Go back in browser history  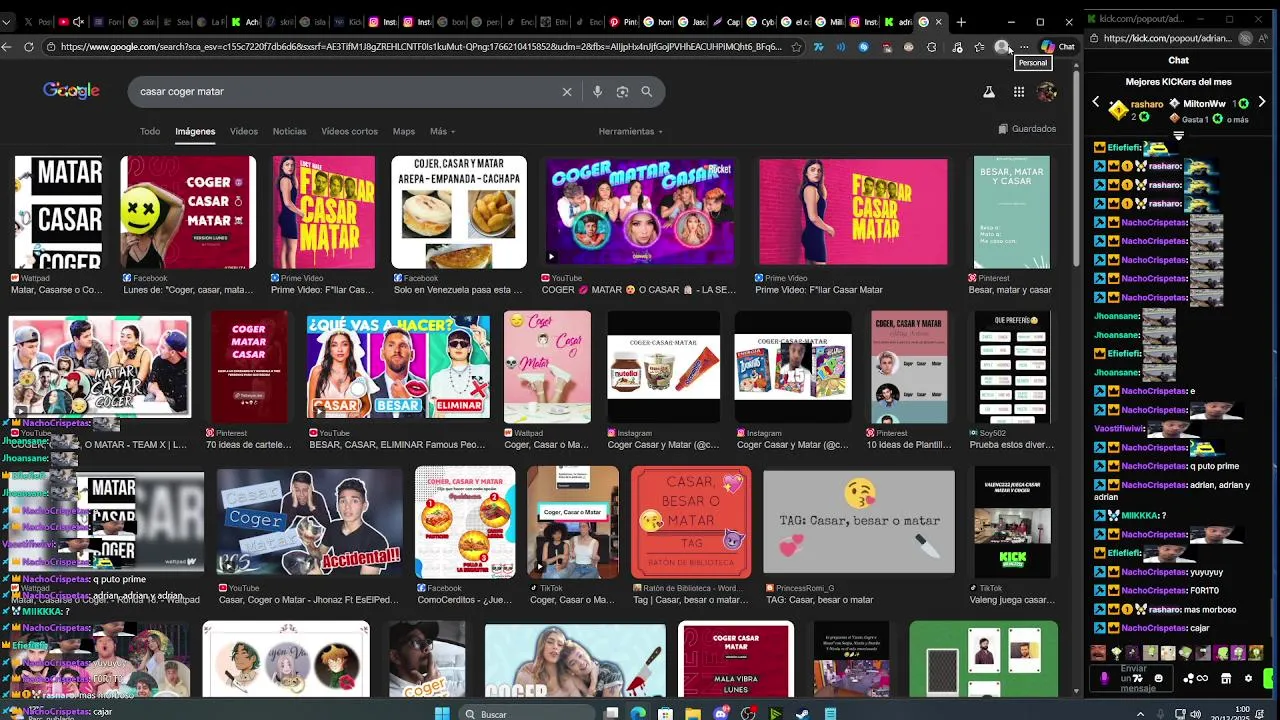click(x=7, y=47)
